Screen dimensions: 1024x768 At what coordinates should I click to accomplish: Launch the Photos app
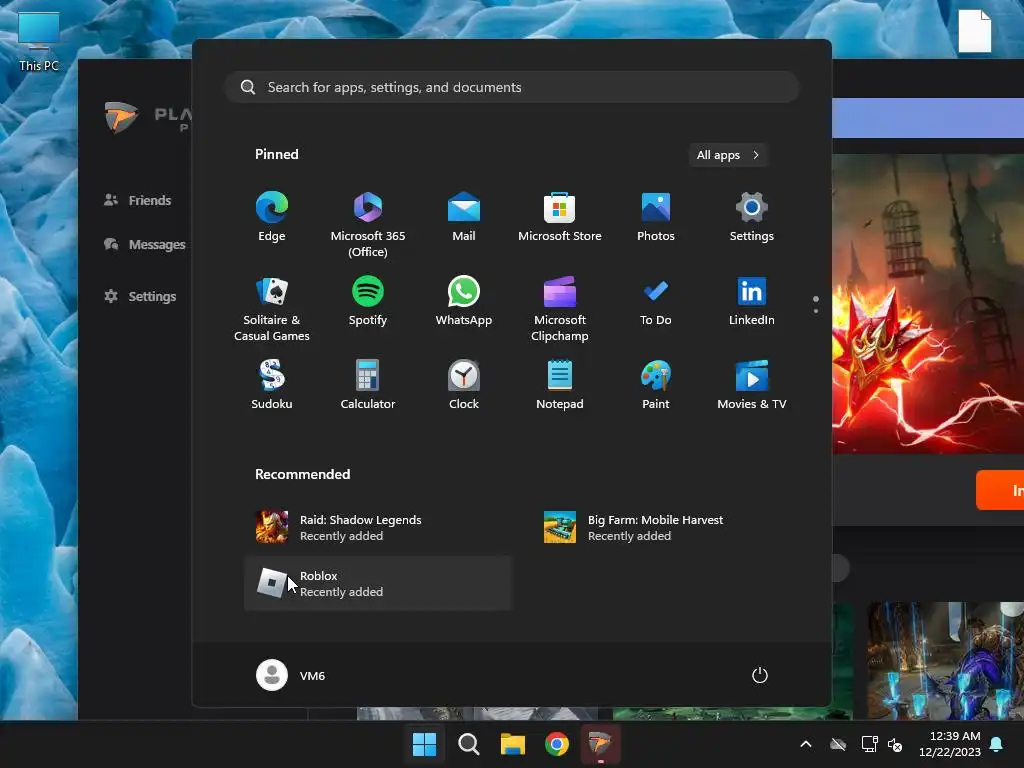(656, 217)
